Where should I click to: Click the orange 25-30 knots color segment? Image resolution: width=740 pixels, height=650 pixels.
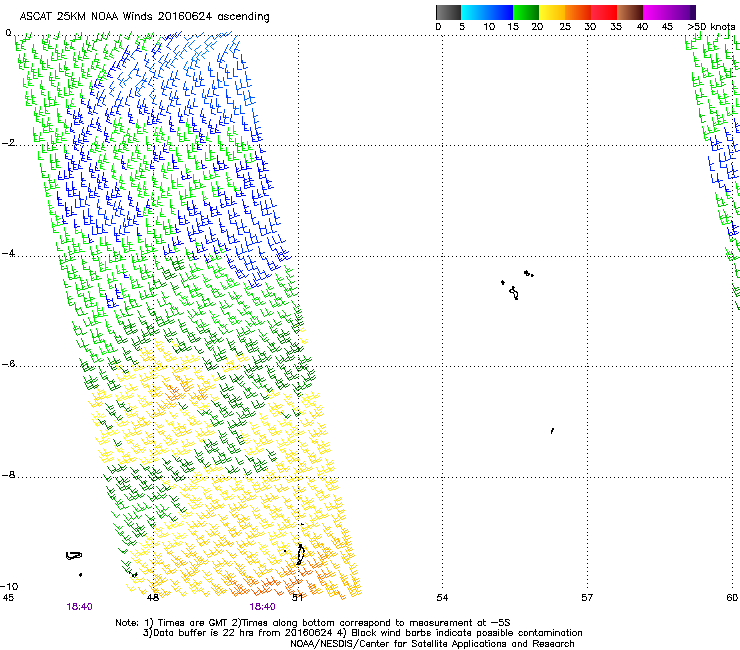578,12
